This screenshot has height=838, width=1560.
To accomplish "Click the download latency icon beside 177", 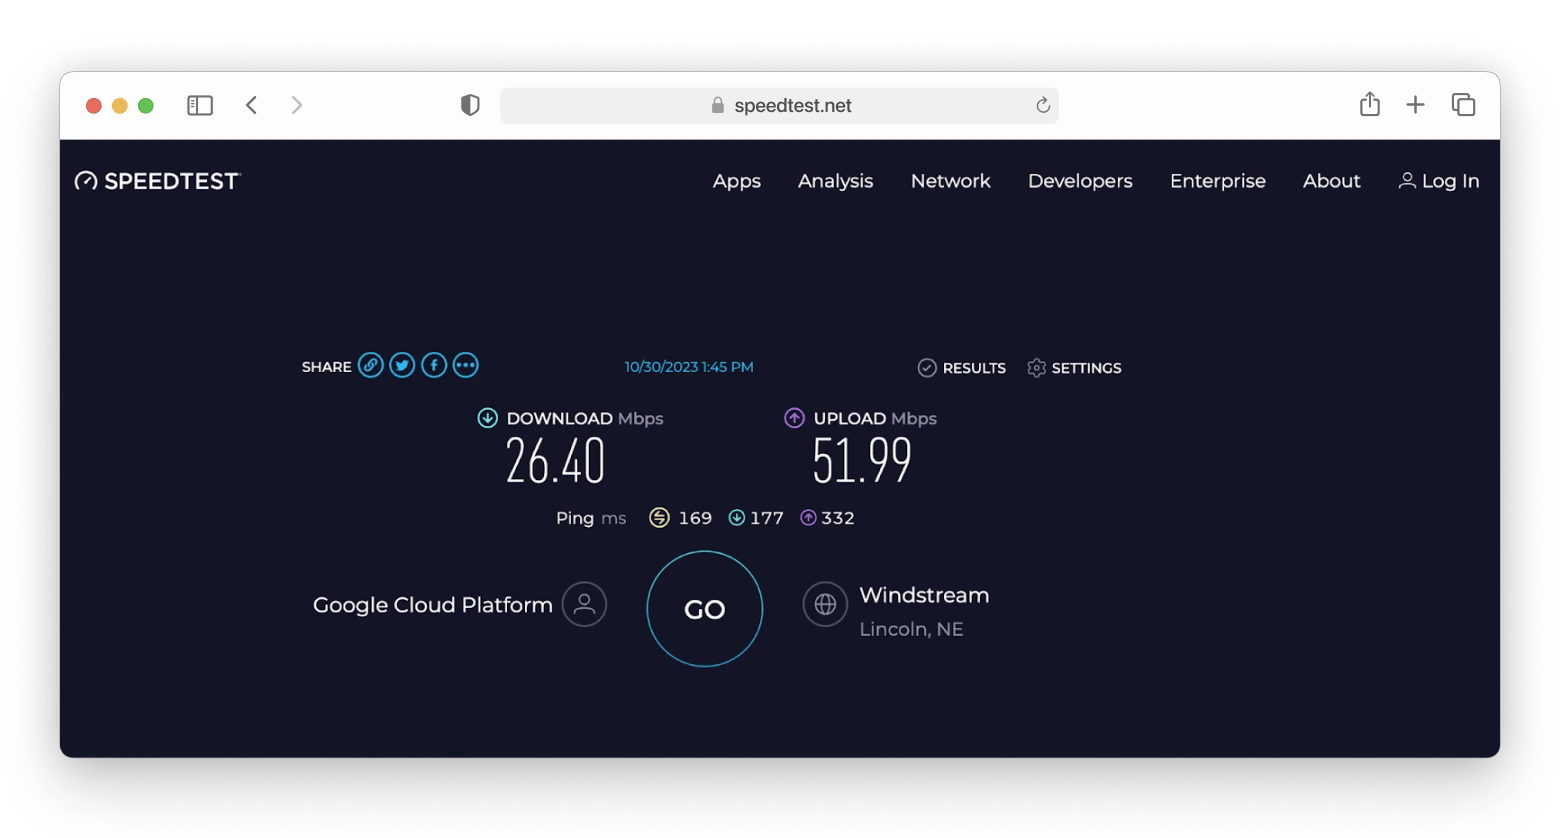I will tap(737, 518).
